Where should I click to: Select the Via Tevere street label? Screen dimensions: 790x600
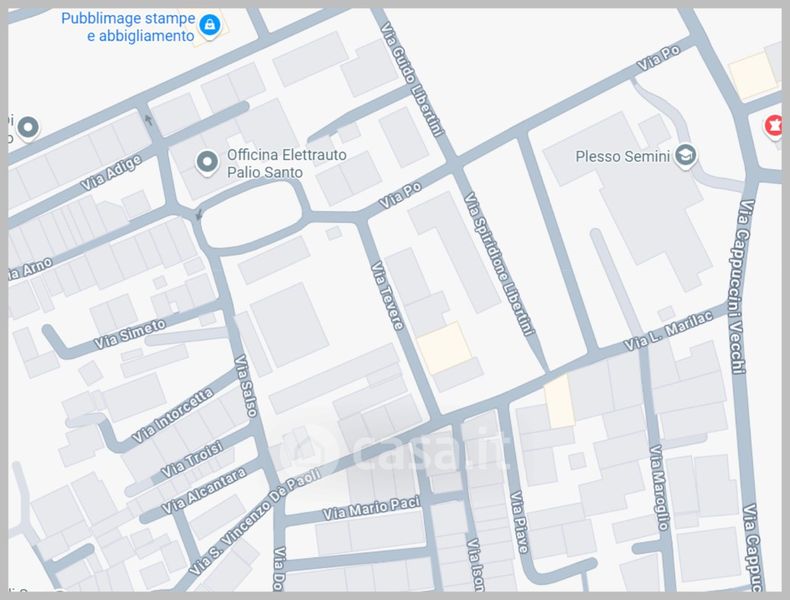click(387, 296)
